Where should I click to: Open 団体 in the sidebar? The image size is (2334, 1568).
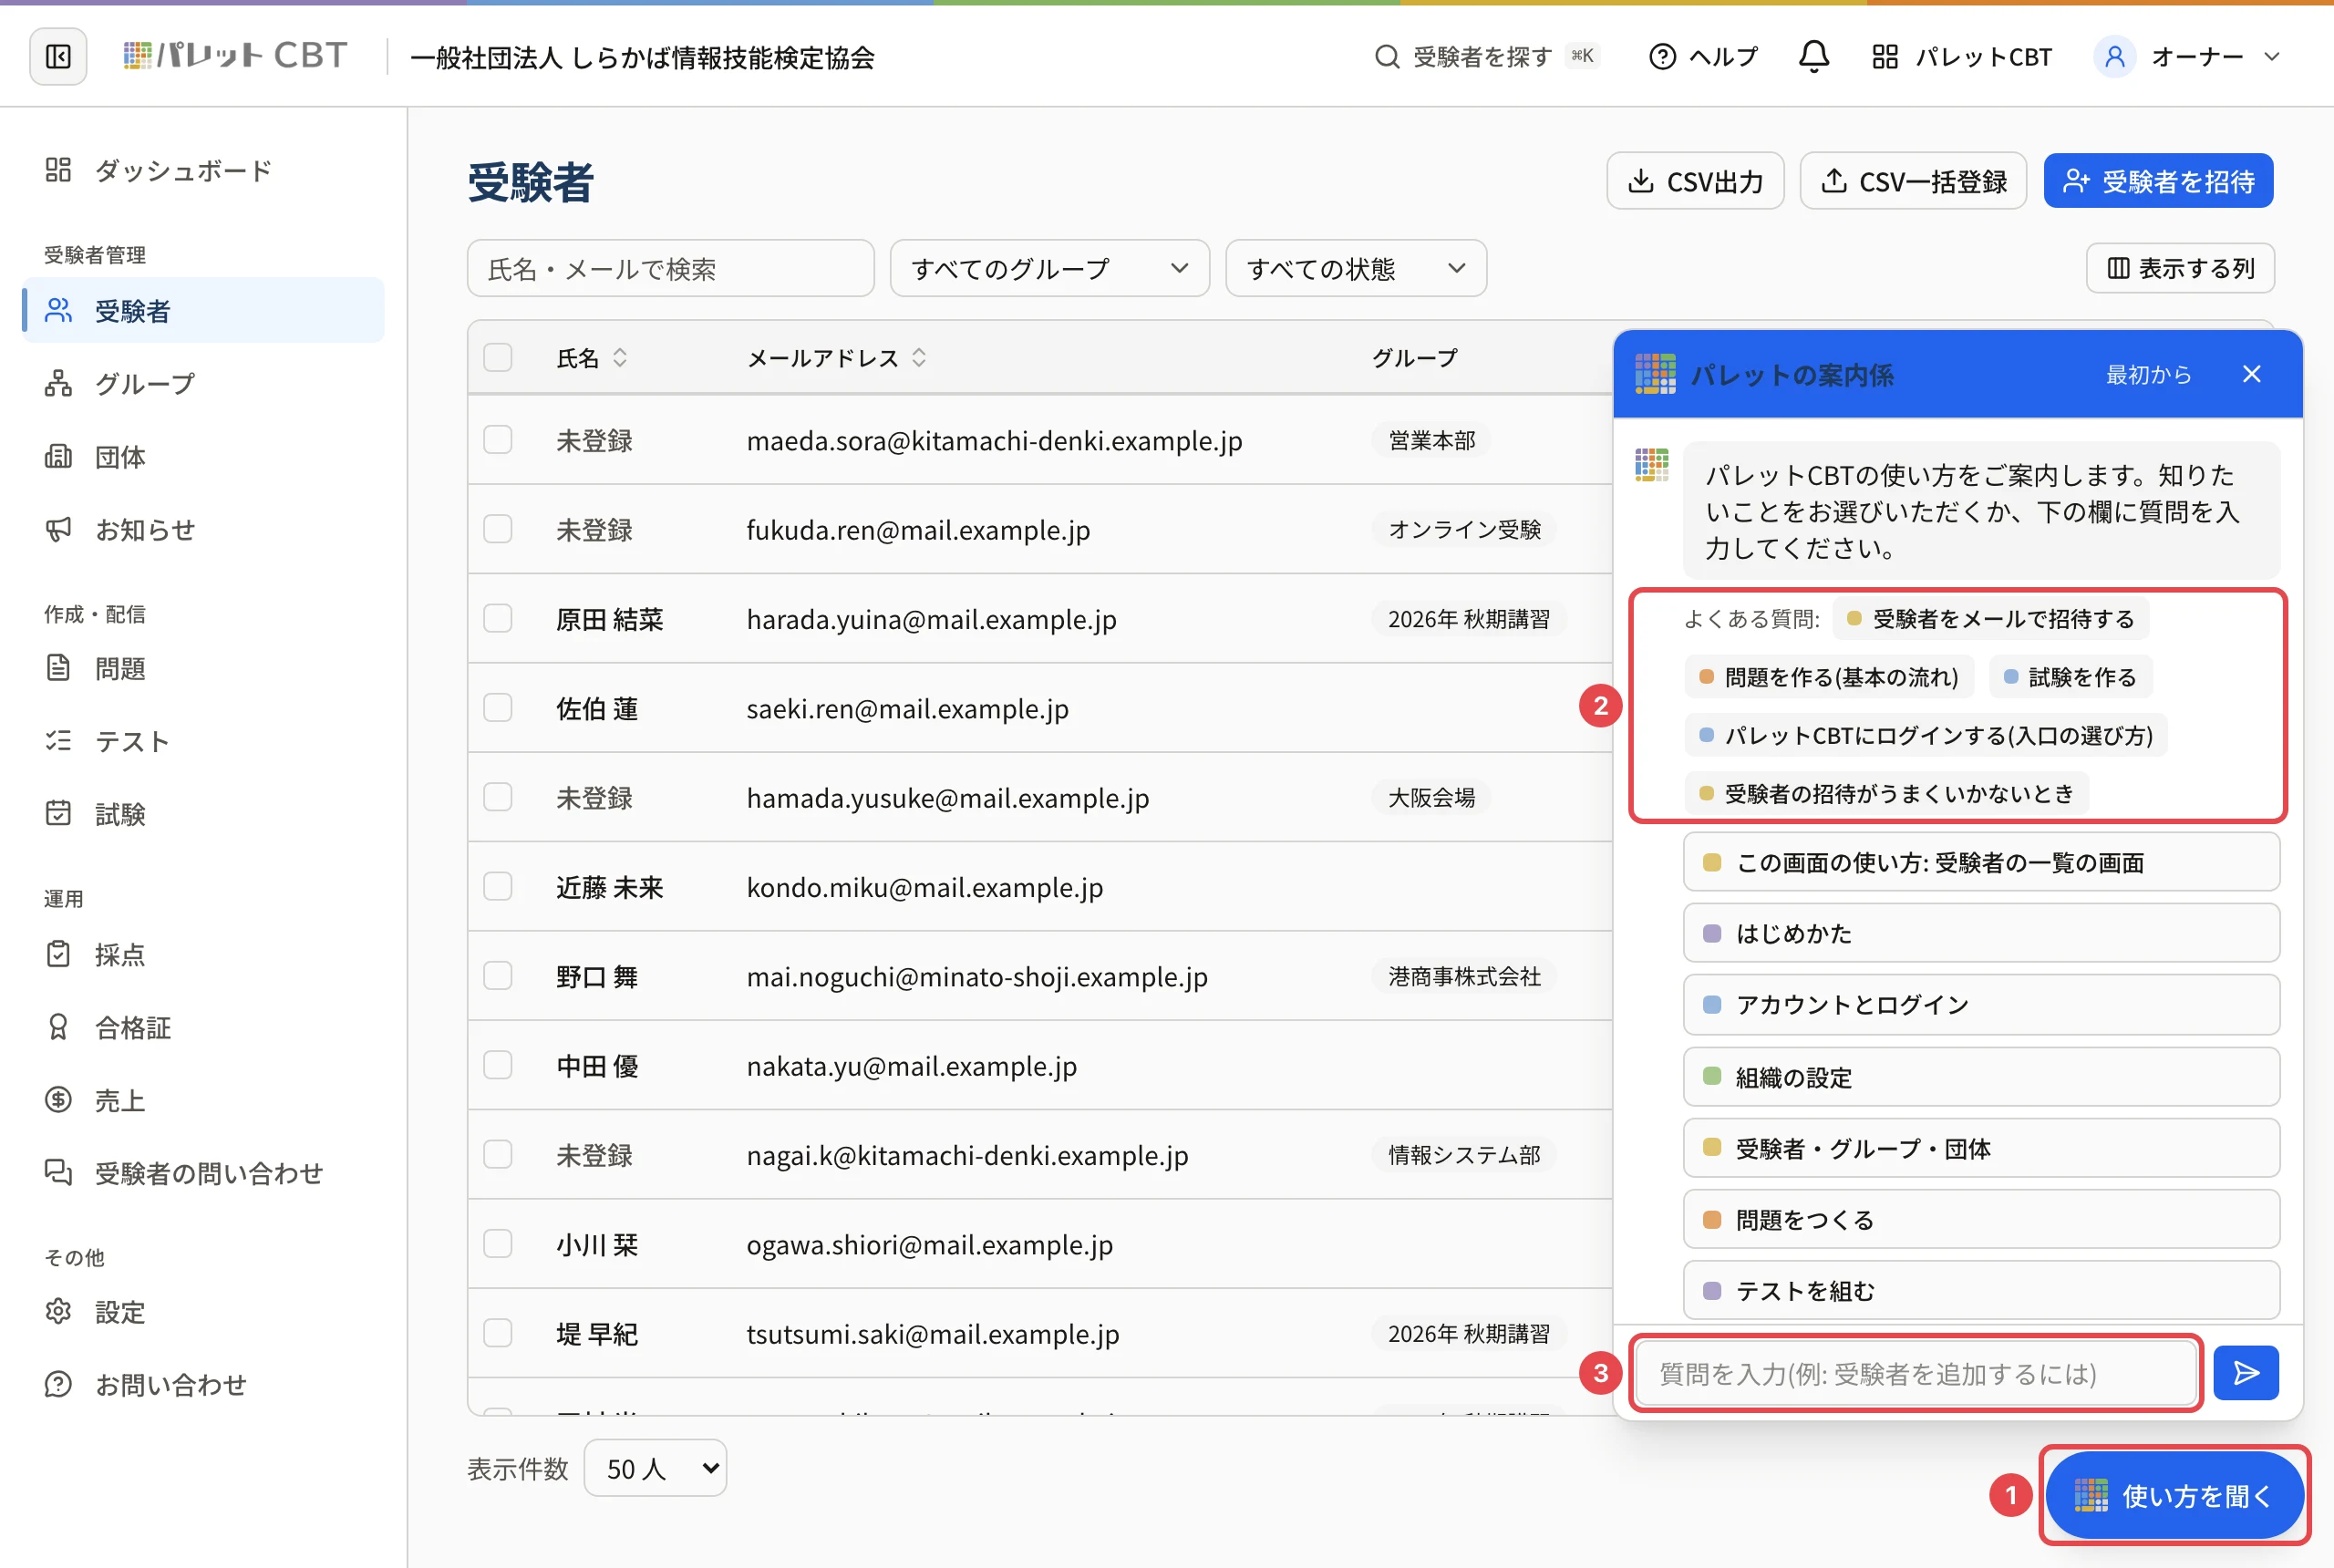click(x=202, y=457)
